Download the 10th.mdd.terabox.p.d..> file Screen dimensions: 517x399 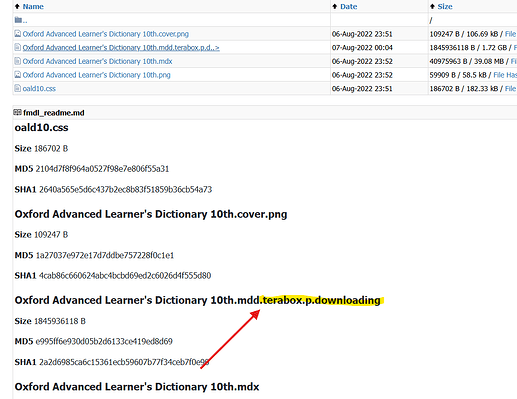121,48
